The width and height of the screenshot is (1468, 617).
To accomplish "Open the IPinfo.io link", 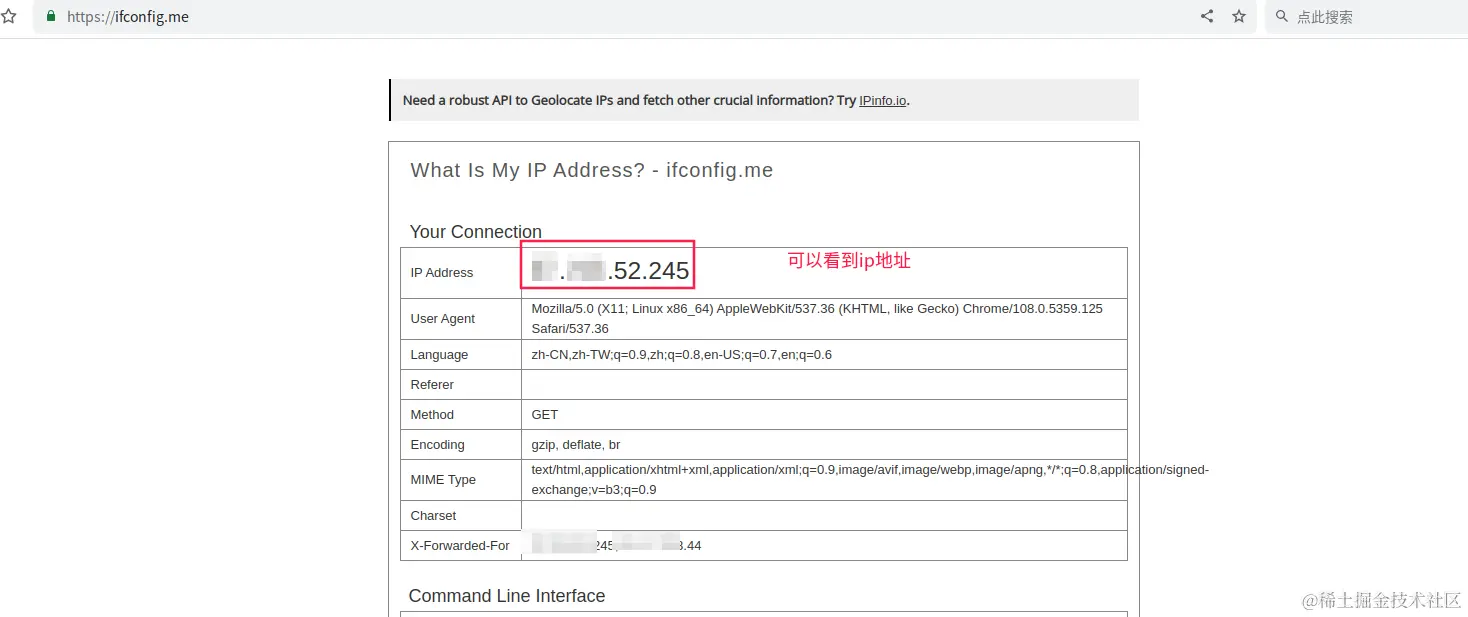I will coord(882,100).
